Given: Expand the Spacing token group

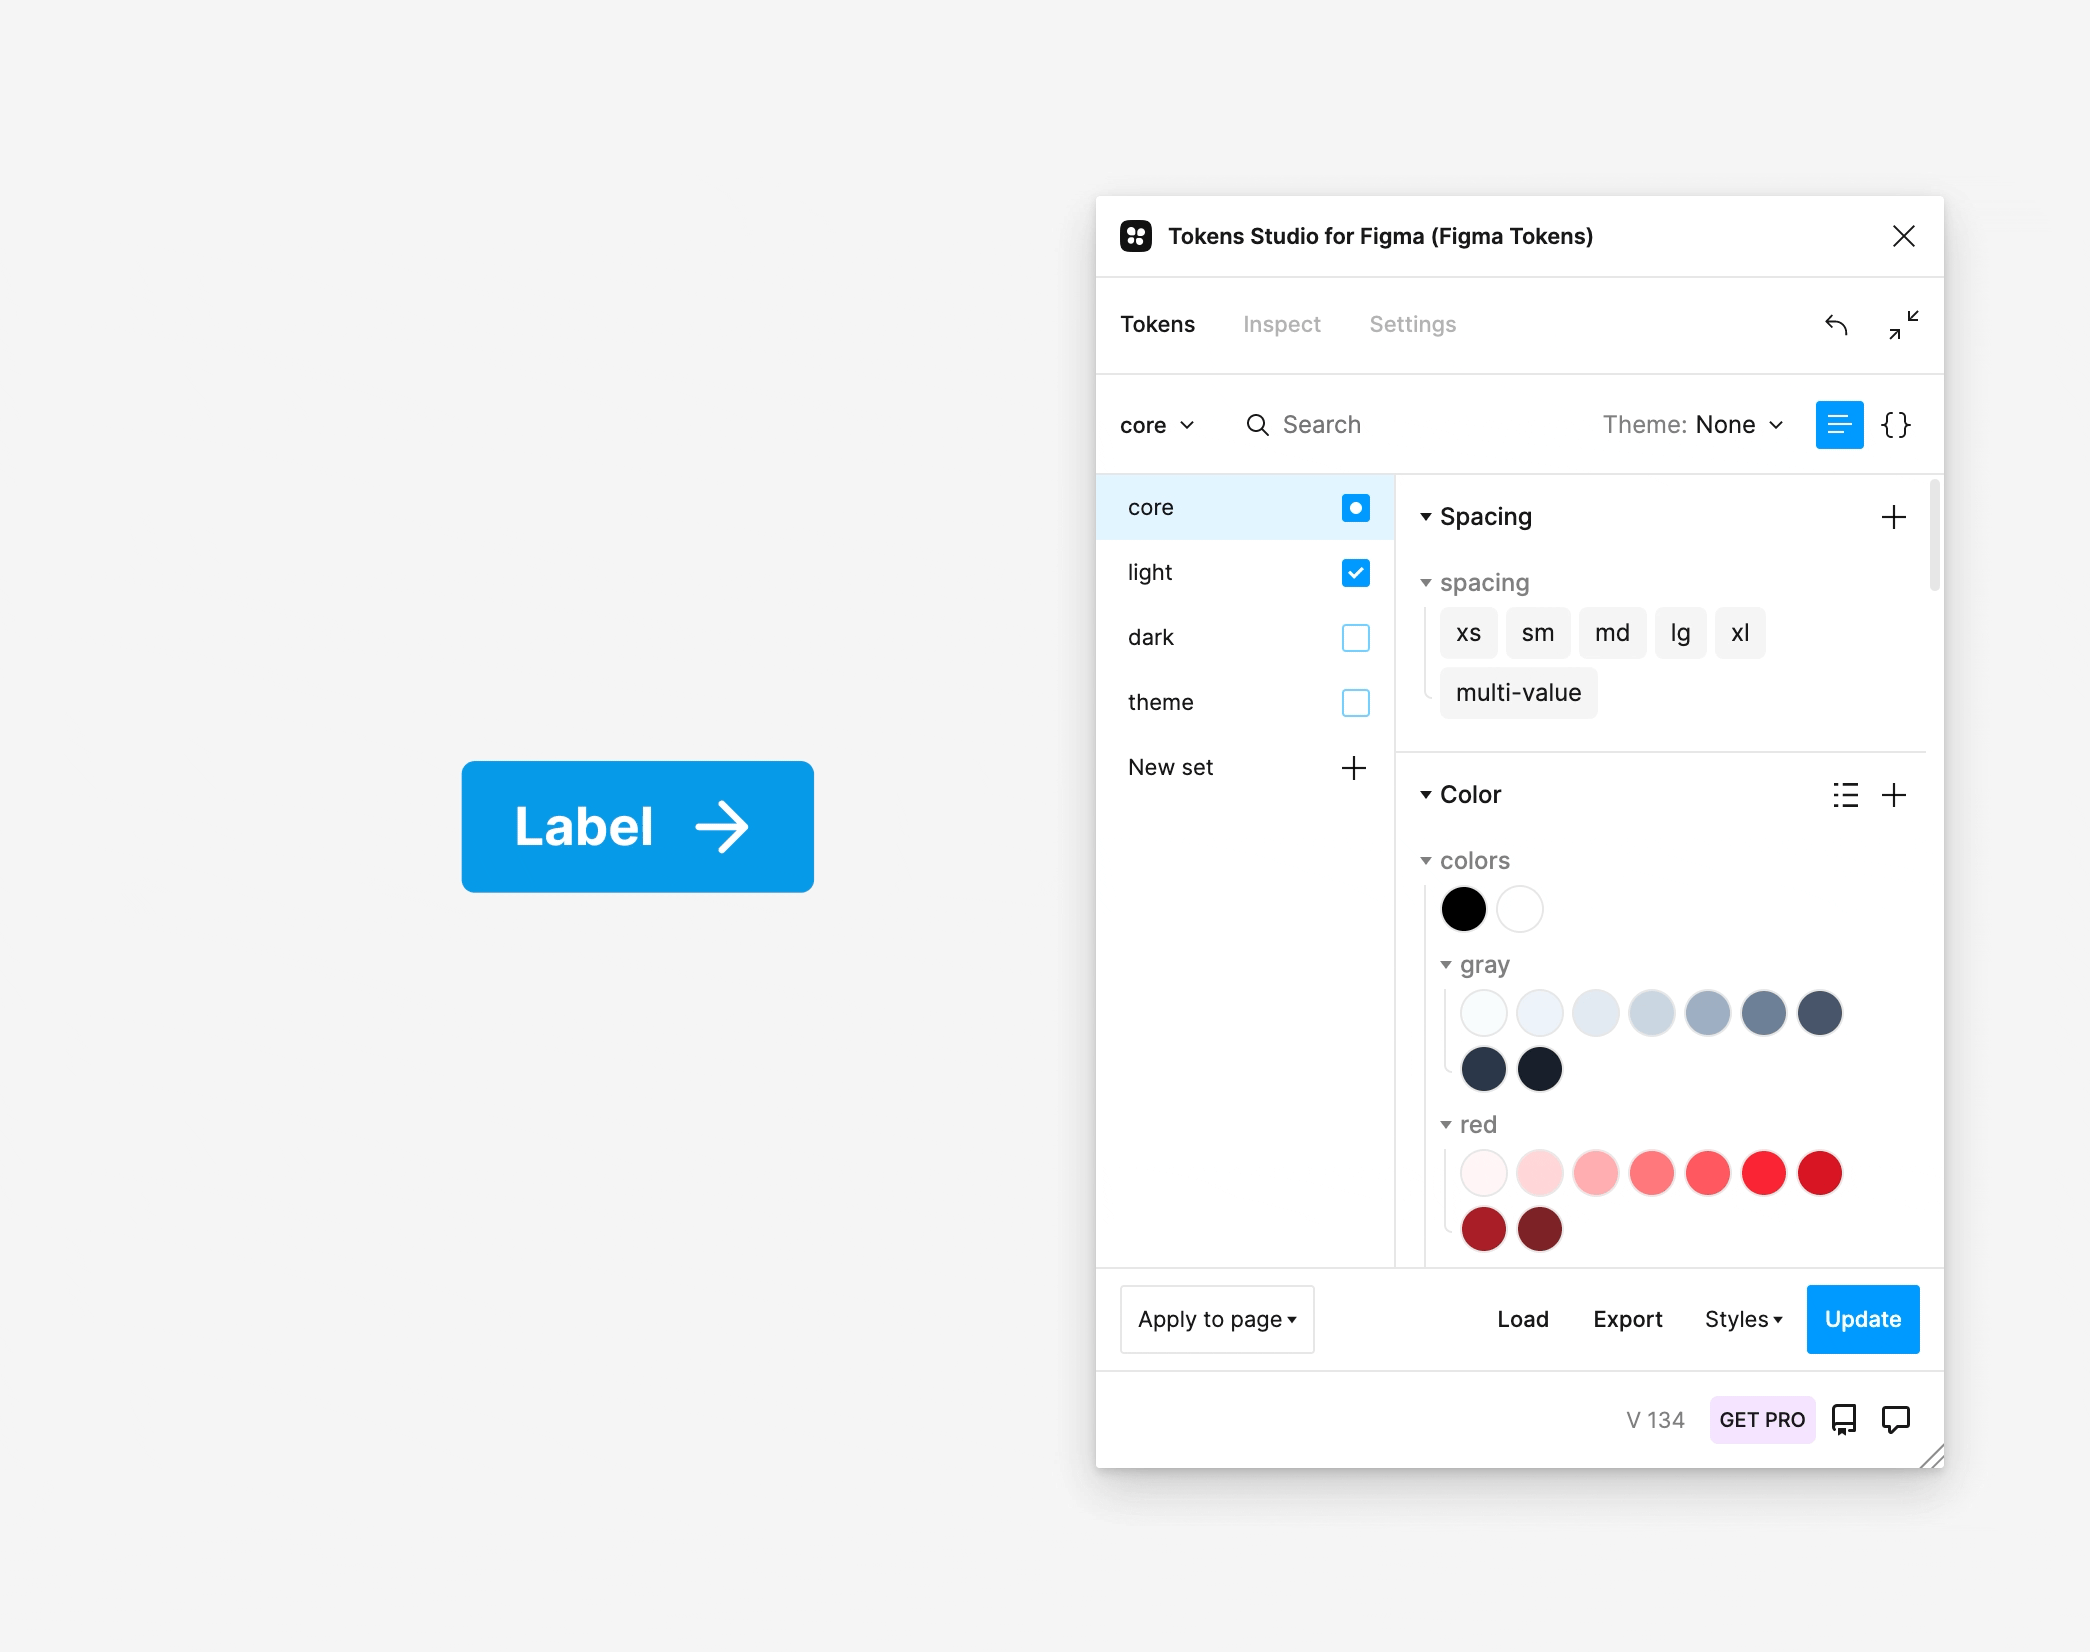Looking at the screenshot, I should pos(1425,516).
